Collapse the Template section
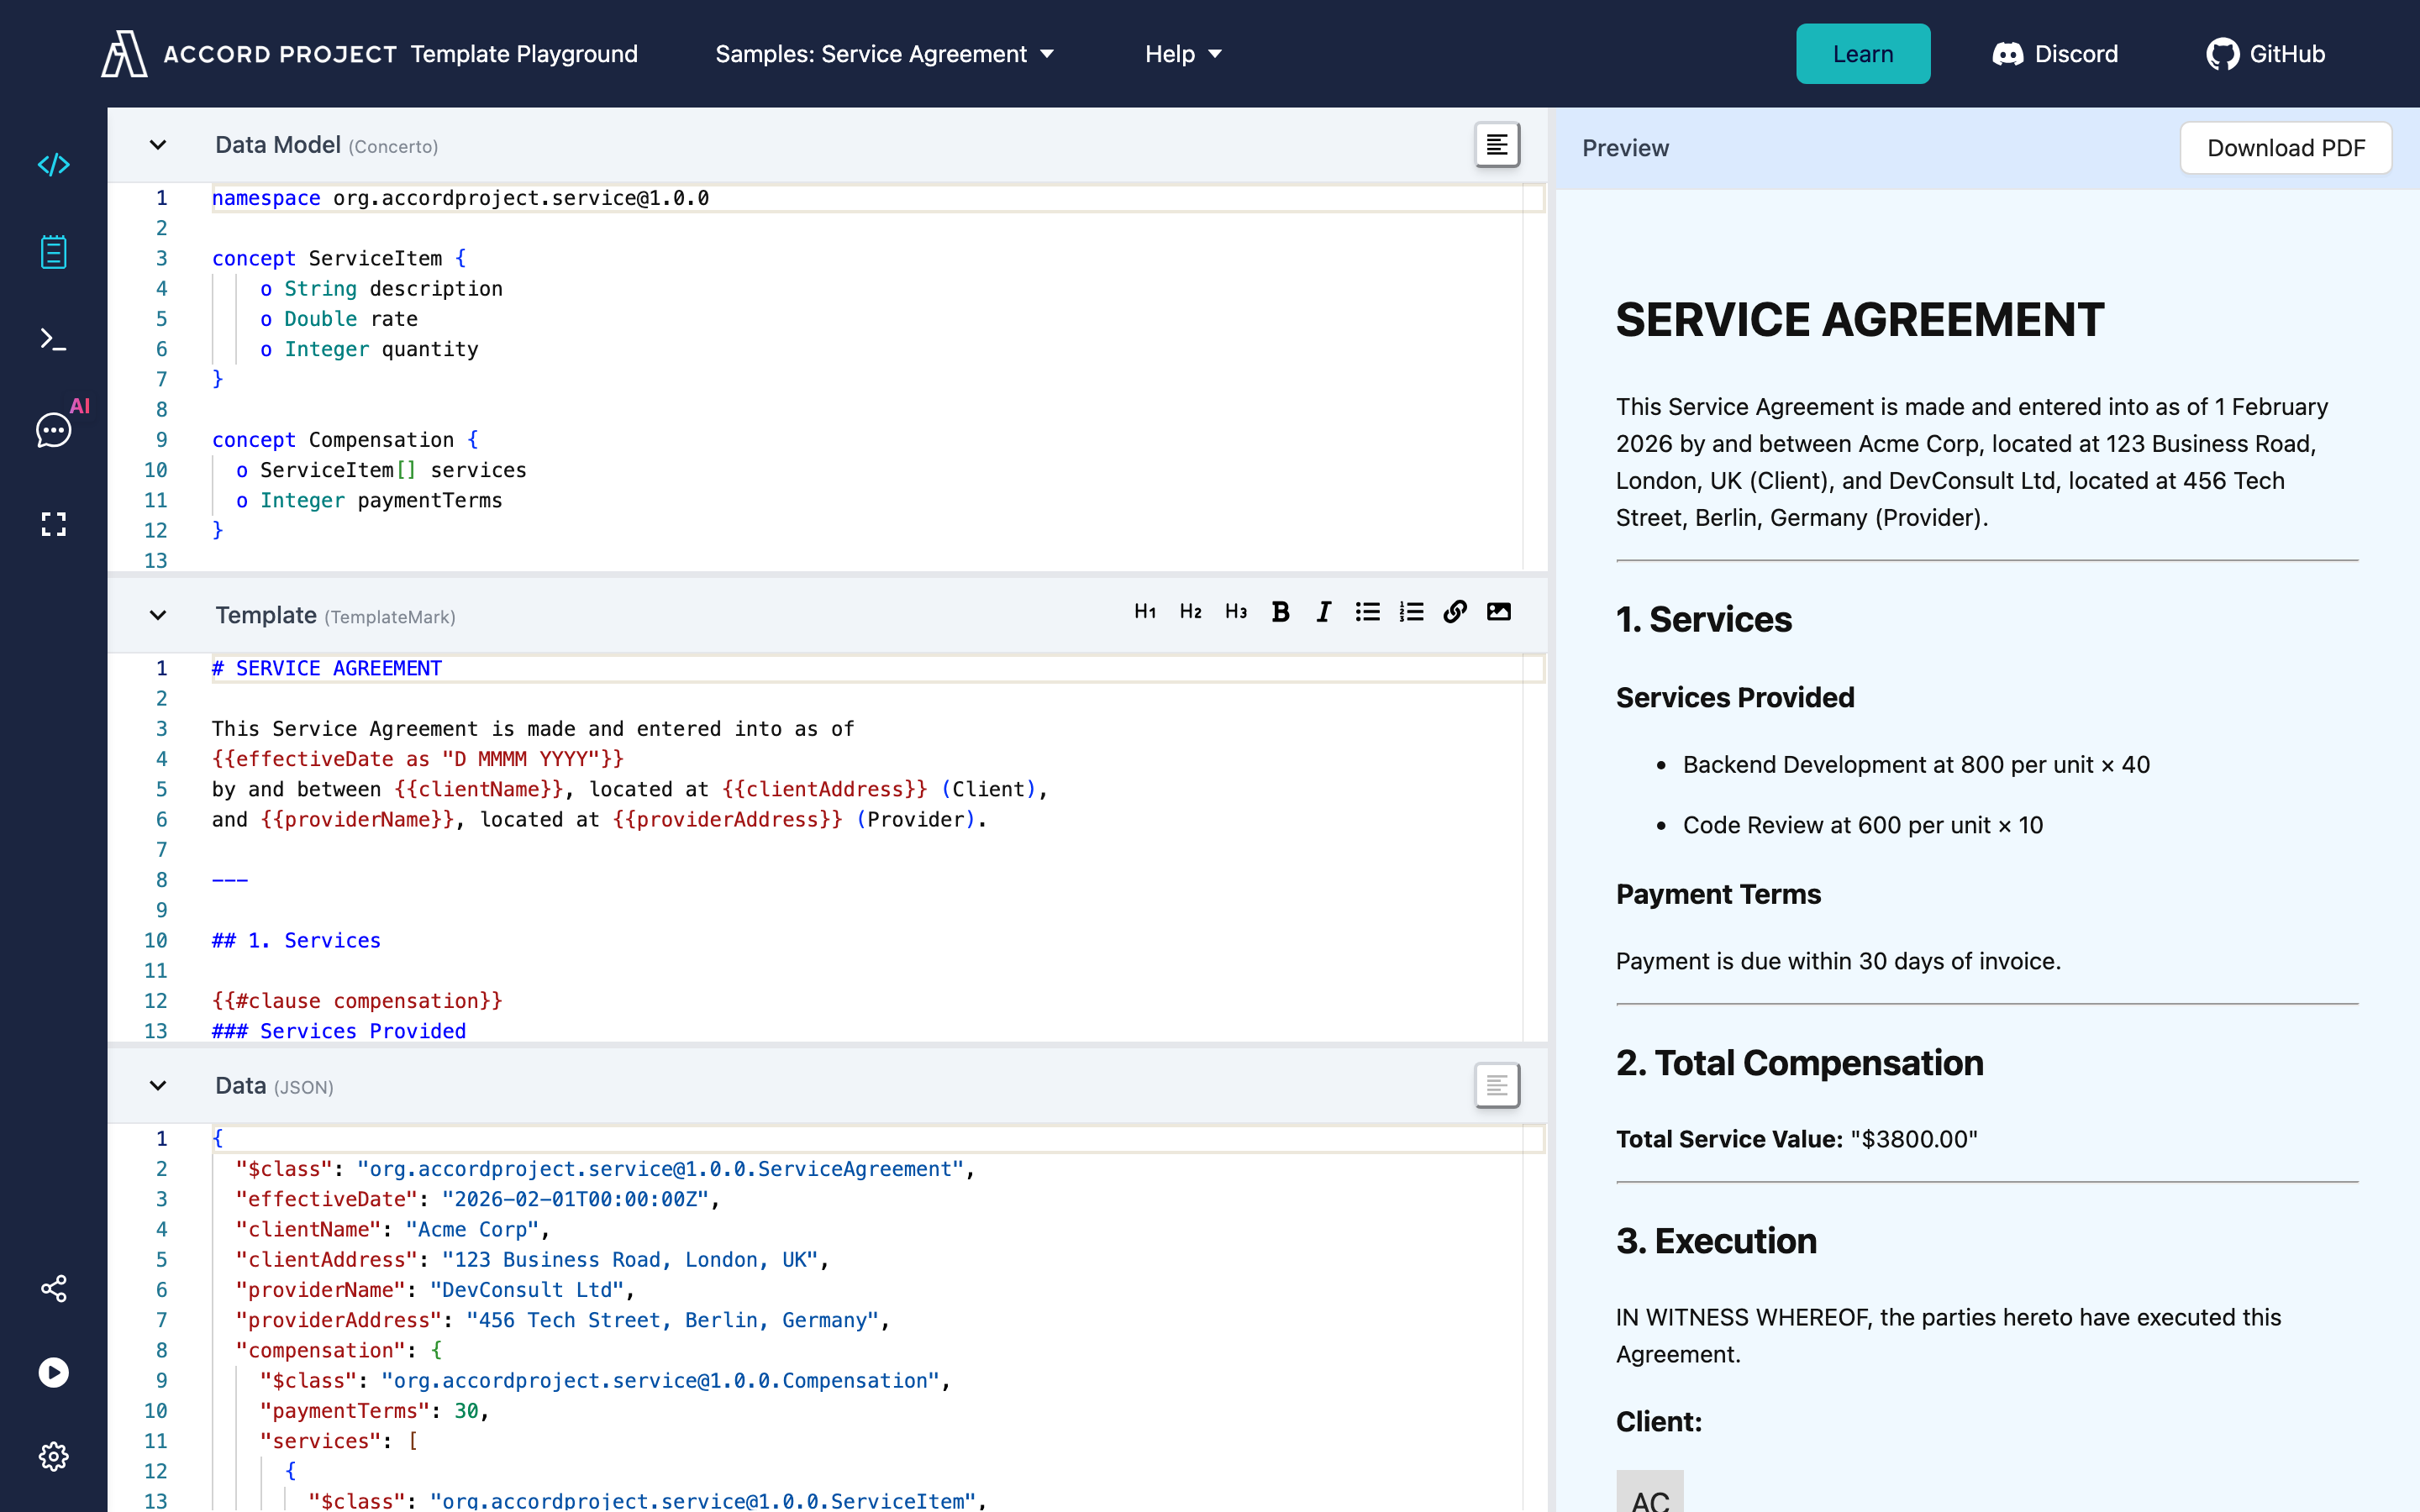 pos(158,615)
